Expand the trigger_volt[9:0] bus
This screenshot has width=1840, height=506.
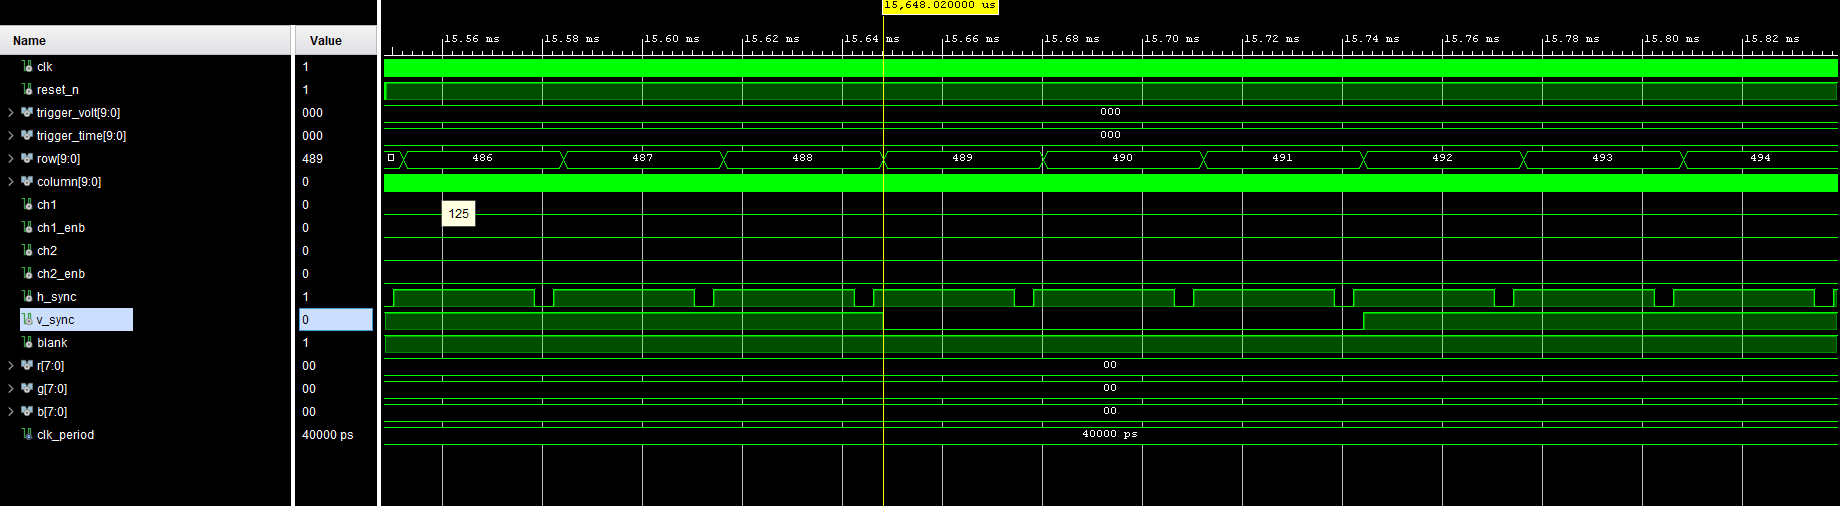tap(11, 112)
